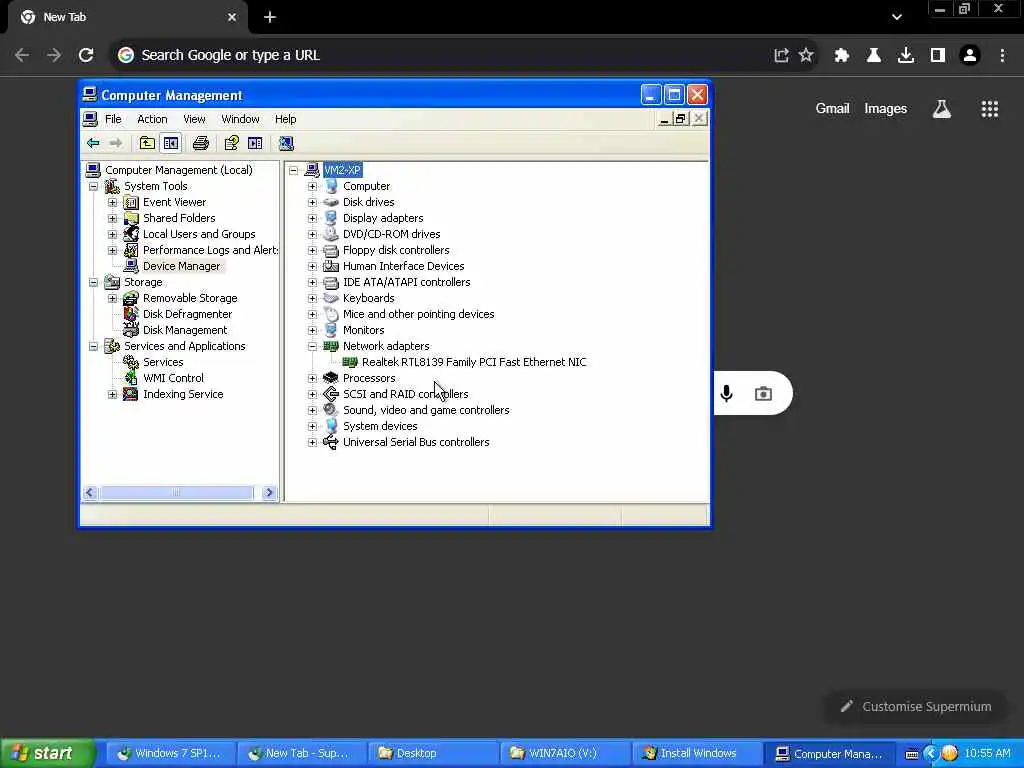Click the Scan for hardware changes icon
This screenshot has height=768, width=1024.
(286, 143)
